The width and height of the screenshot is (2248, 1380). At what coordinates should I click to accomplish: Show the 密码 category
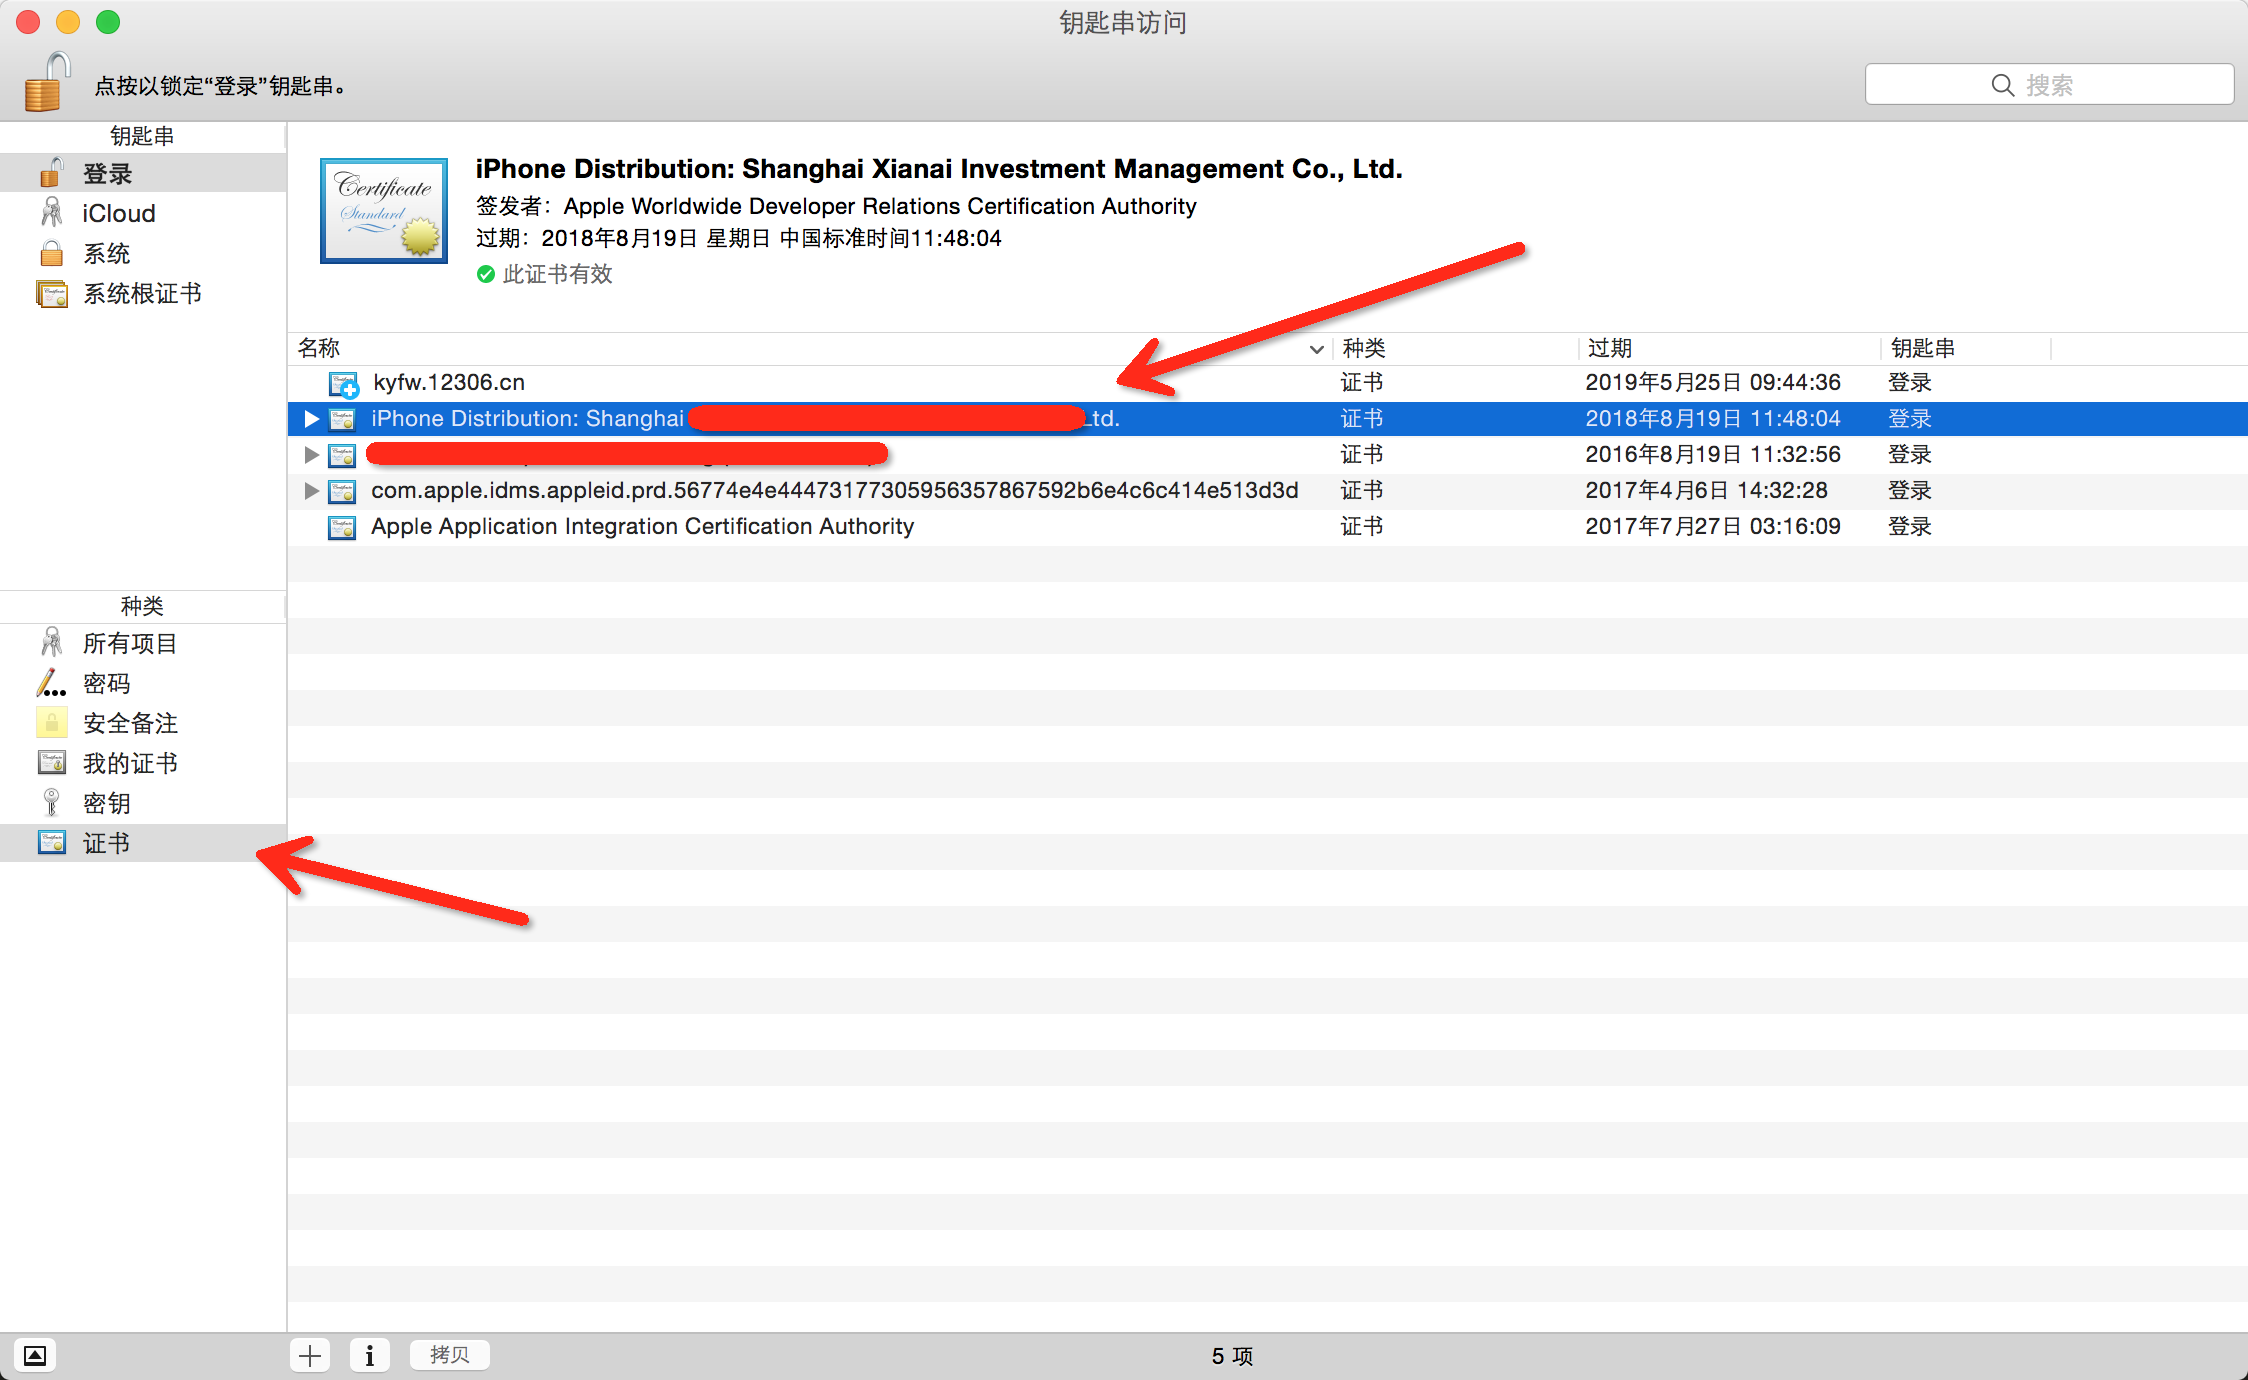tap(143, 683)
